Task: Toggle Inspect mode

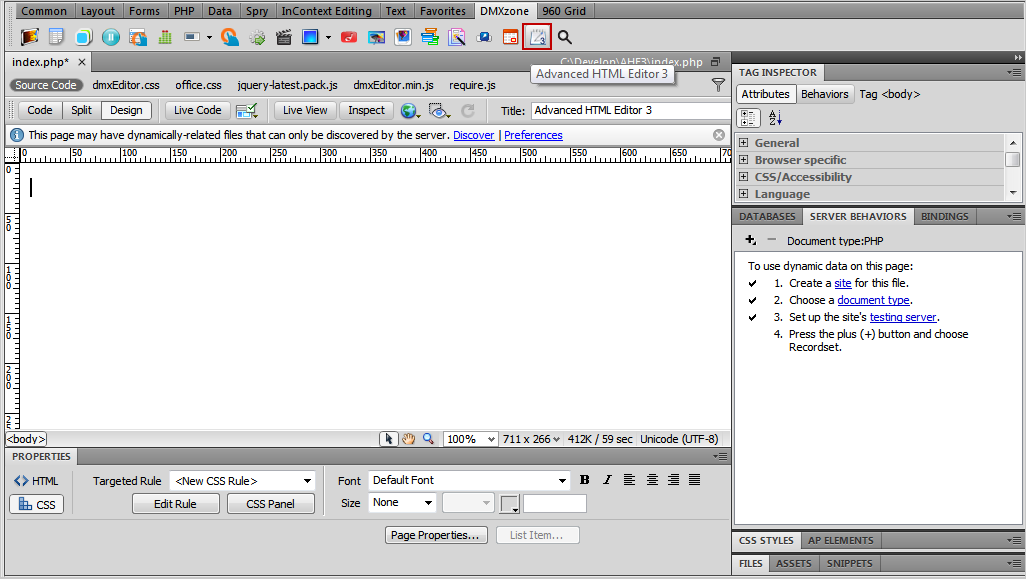Action: pos(366,111)
